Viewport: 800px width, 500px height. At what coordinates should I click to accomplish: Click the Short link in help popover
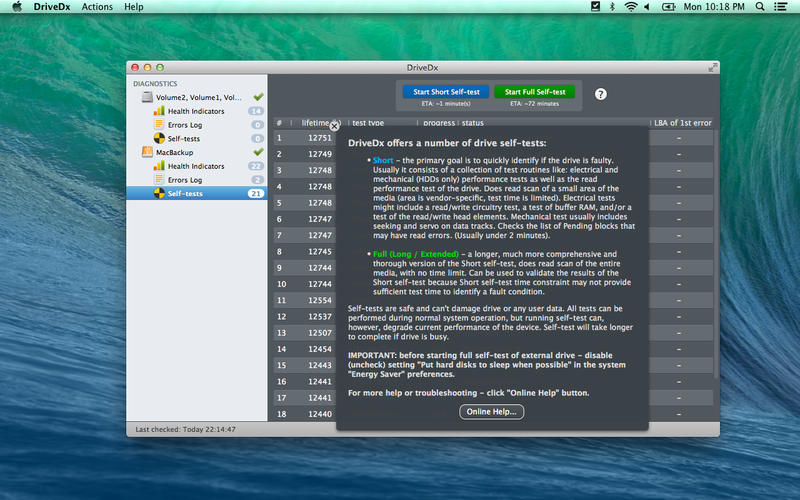point(383,160)
